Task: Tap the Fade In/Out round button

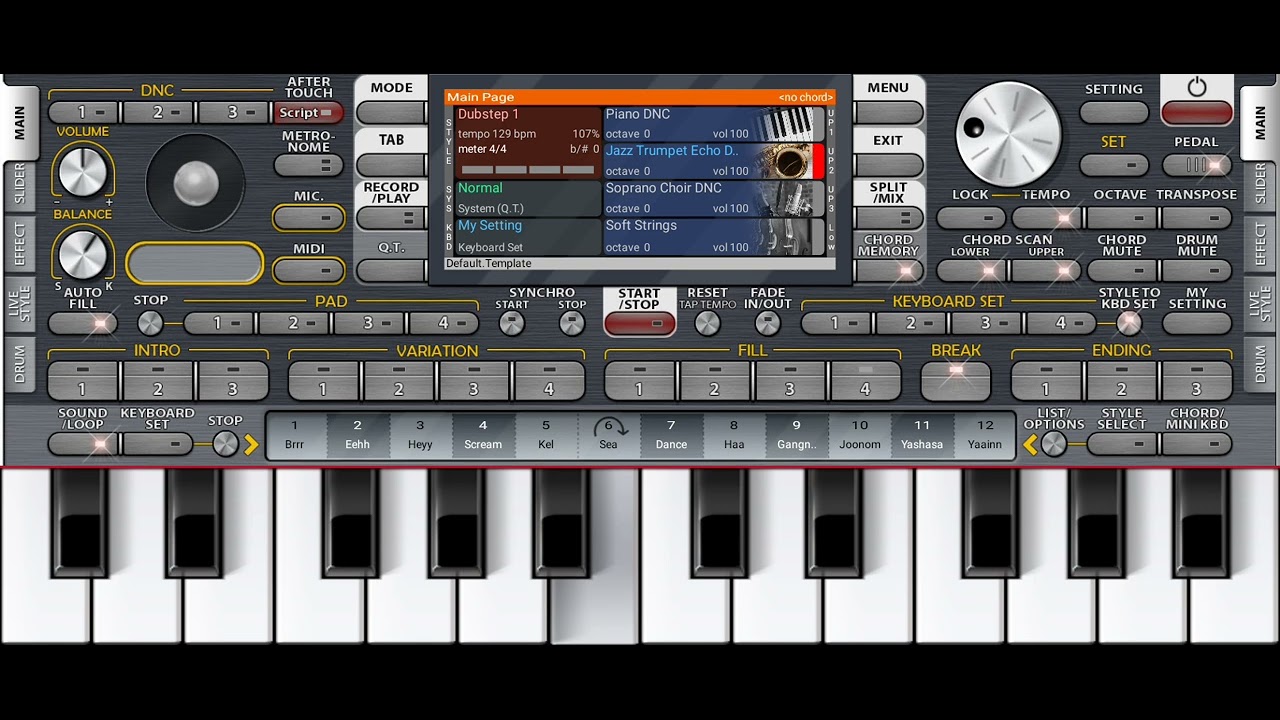Action: 767,323
